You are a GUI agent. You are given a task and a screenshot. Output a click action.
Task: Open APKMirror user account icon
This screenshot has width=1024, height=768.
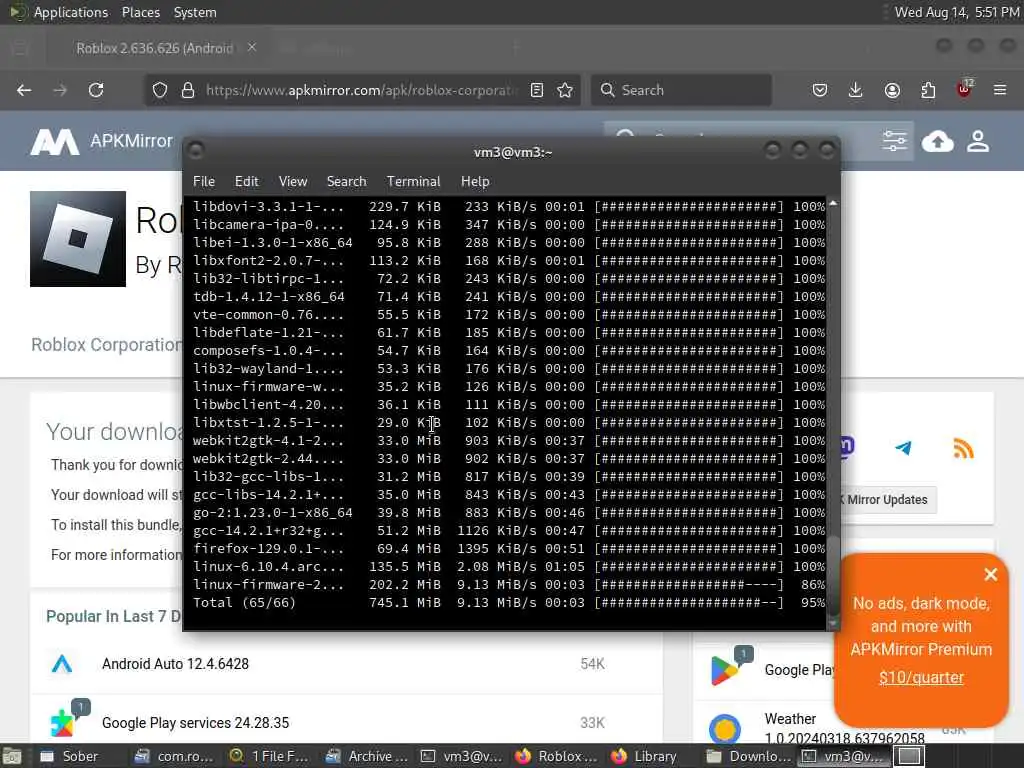click(x=978, y=141)
